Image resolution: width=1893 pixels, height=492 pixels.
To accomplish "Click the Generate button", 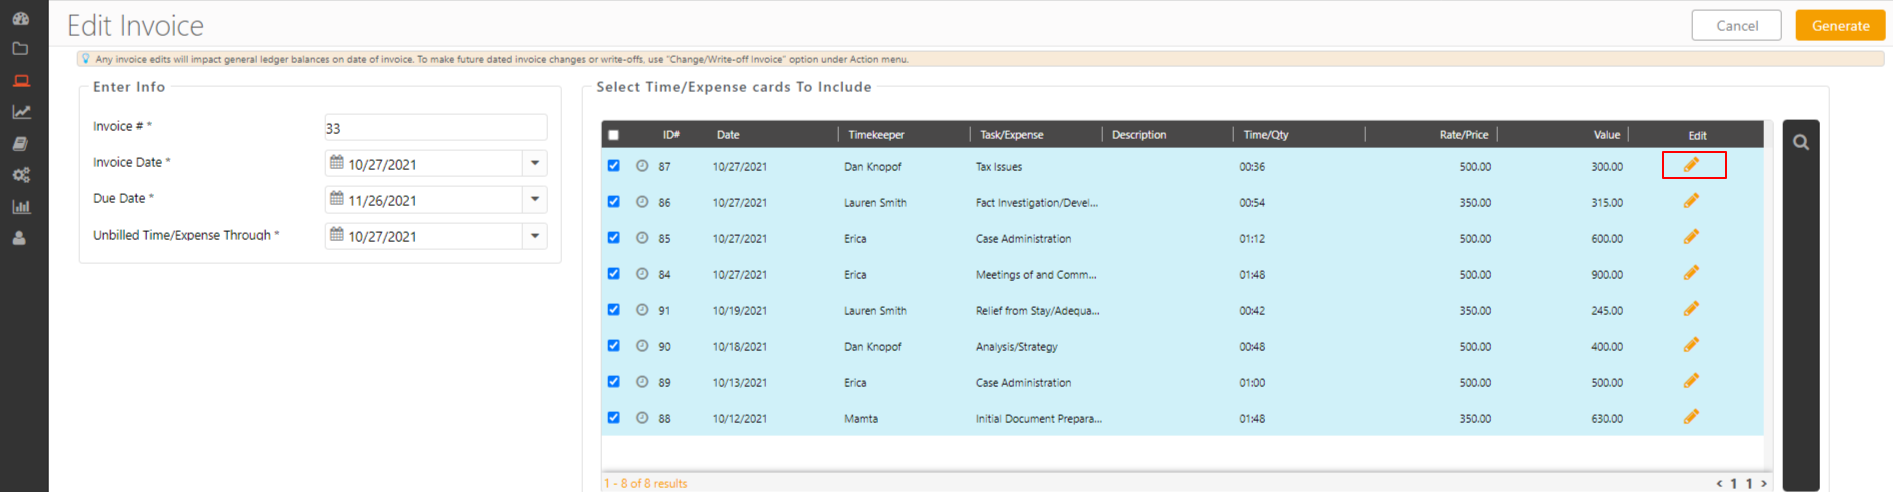I will 1839,26.
